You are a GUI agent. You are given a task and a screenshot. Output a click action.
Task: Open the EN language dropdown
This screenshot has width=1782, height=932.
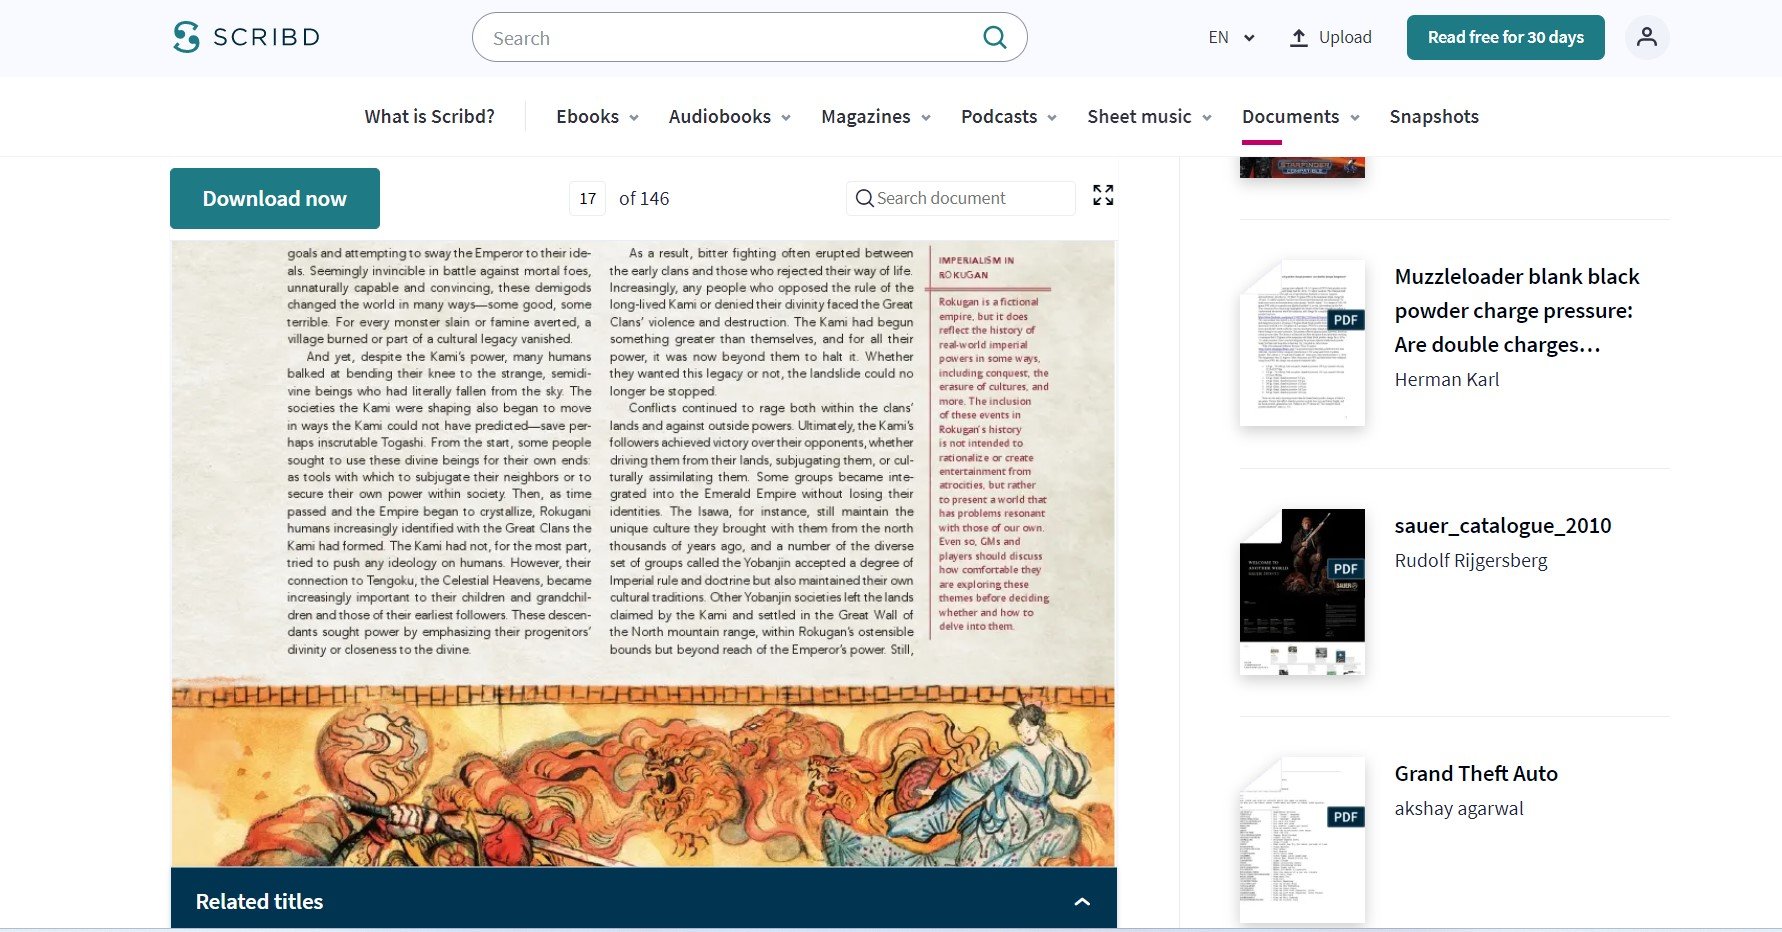click(1231, 38)
